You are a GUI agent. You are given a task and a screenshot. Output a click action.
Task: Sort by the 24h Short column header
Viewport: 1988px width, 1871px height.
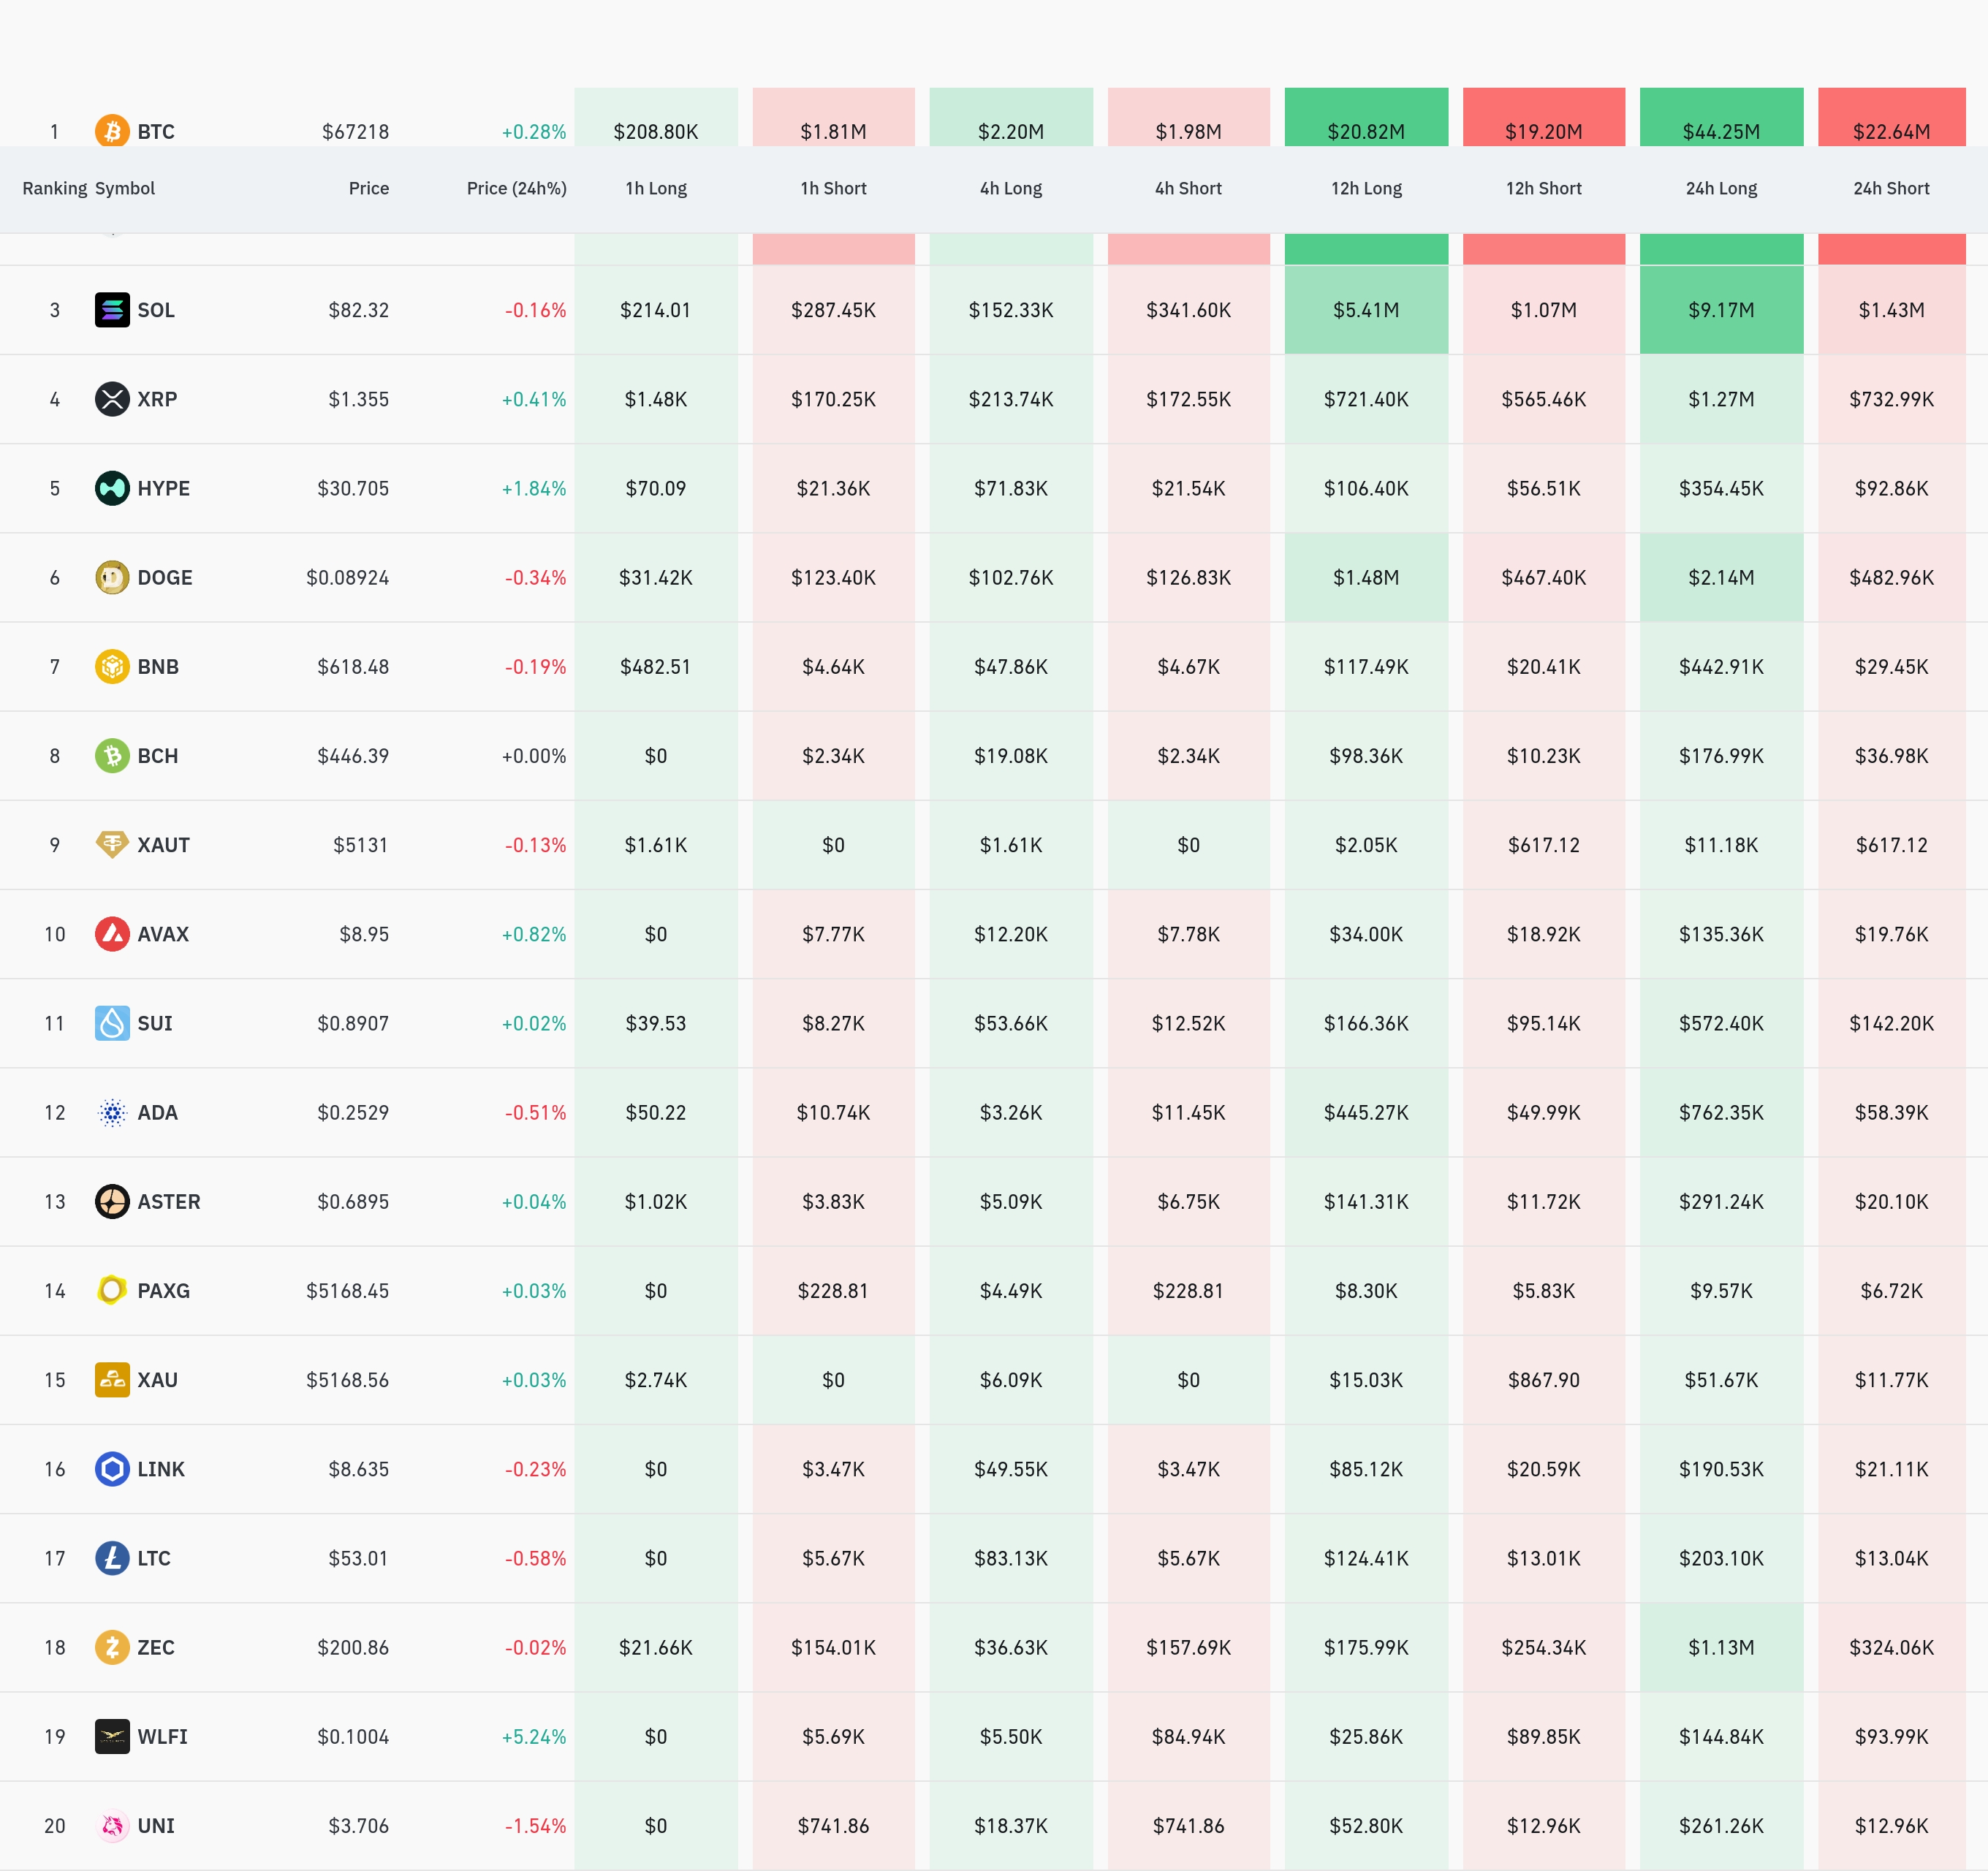(1891, 188)
